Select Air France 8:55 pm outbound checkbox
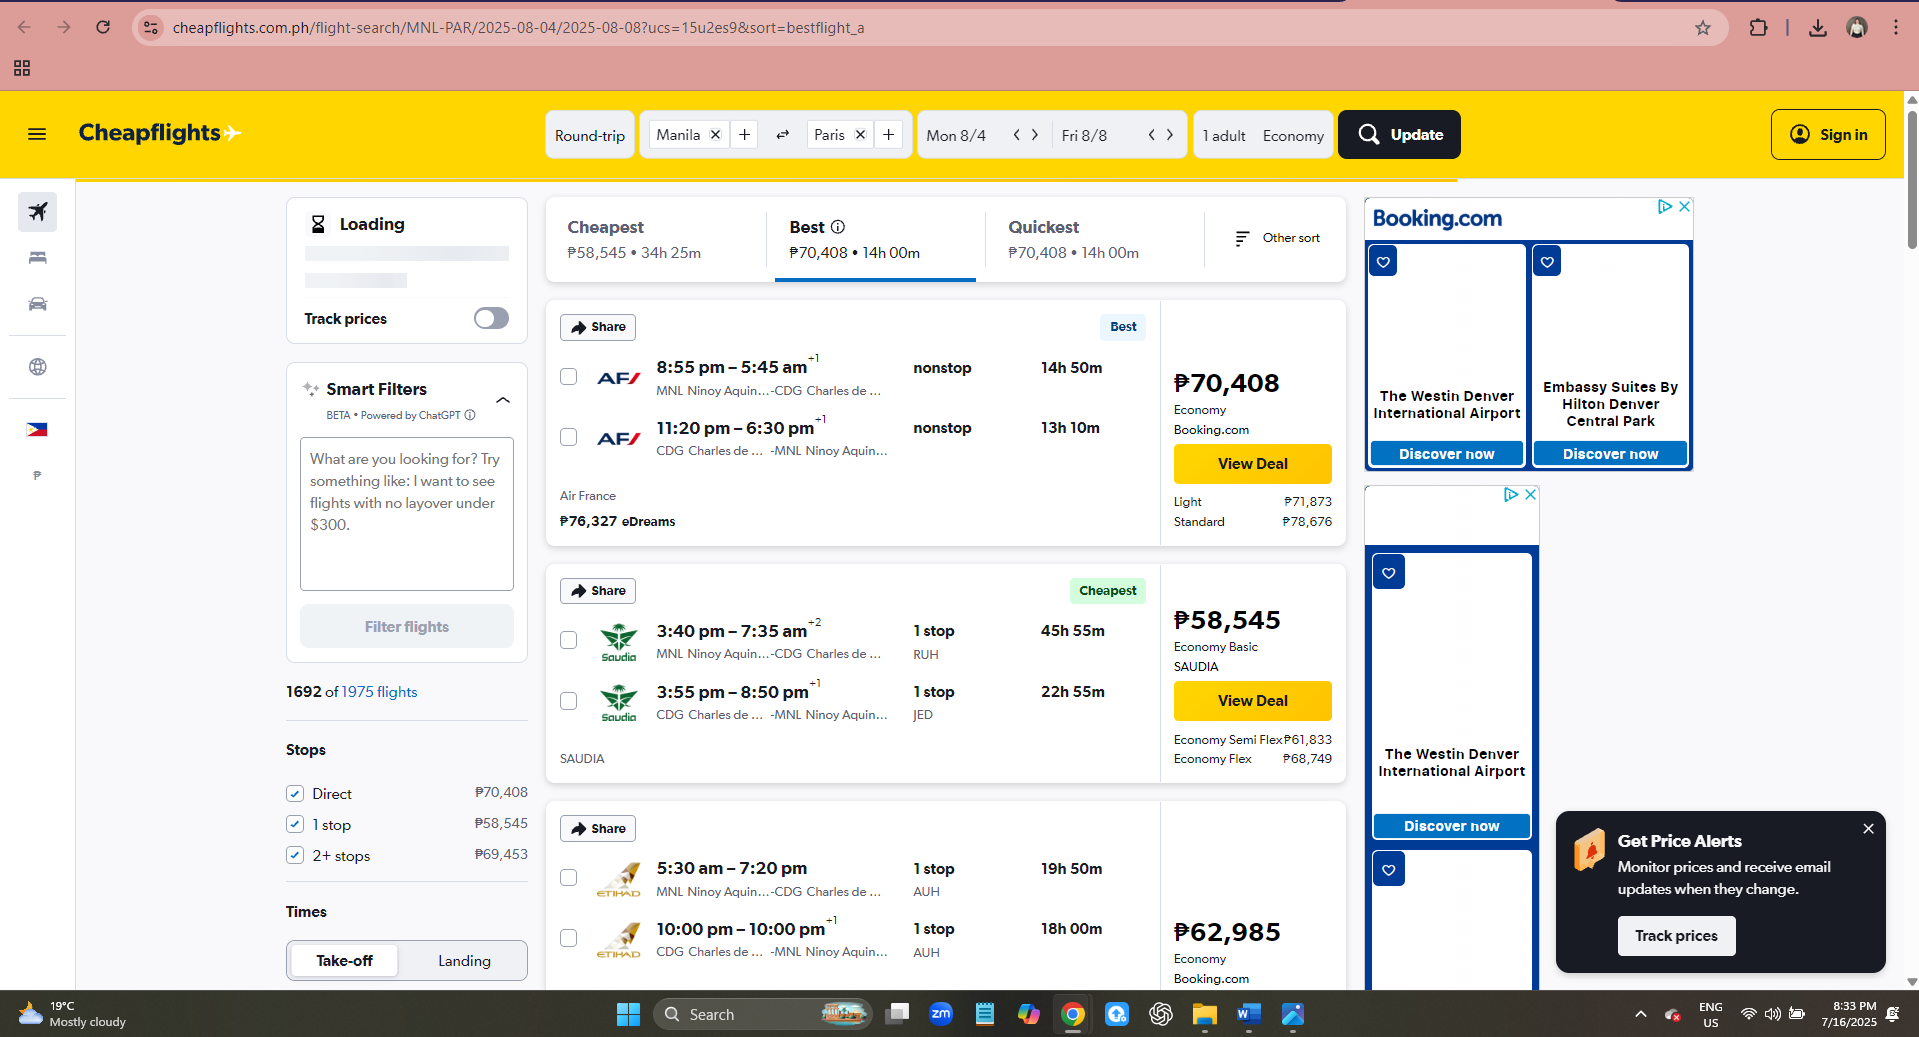This screenshot has height=1037, width=1919. click(x=569, y=377)
